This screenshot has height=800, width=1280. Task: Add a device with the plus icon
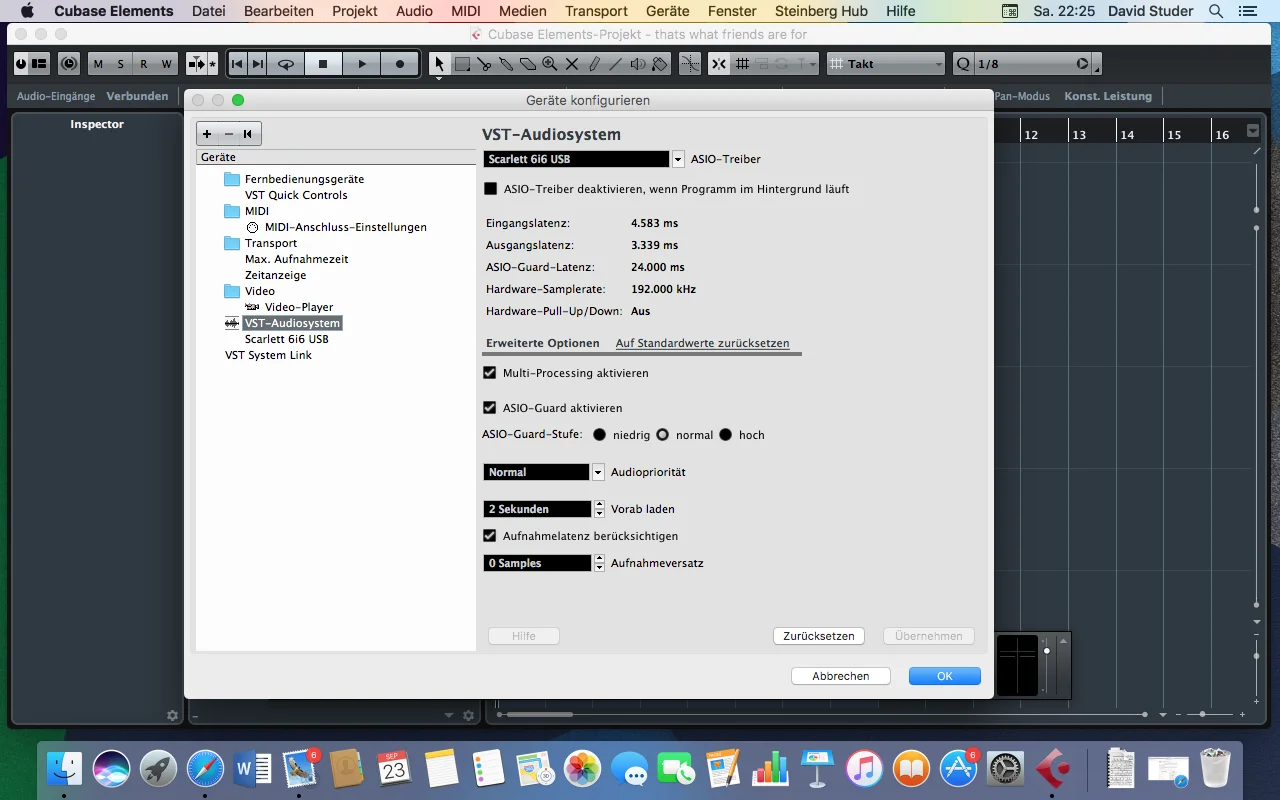[x=207, y=134]
